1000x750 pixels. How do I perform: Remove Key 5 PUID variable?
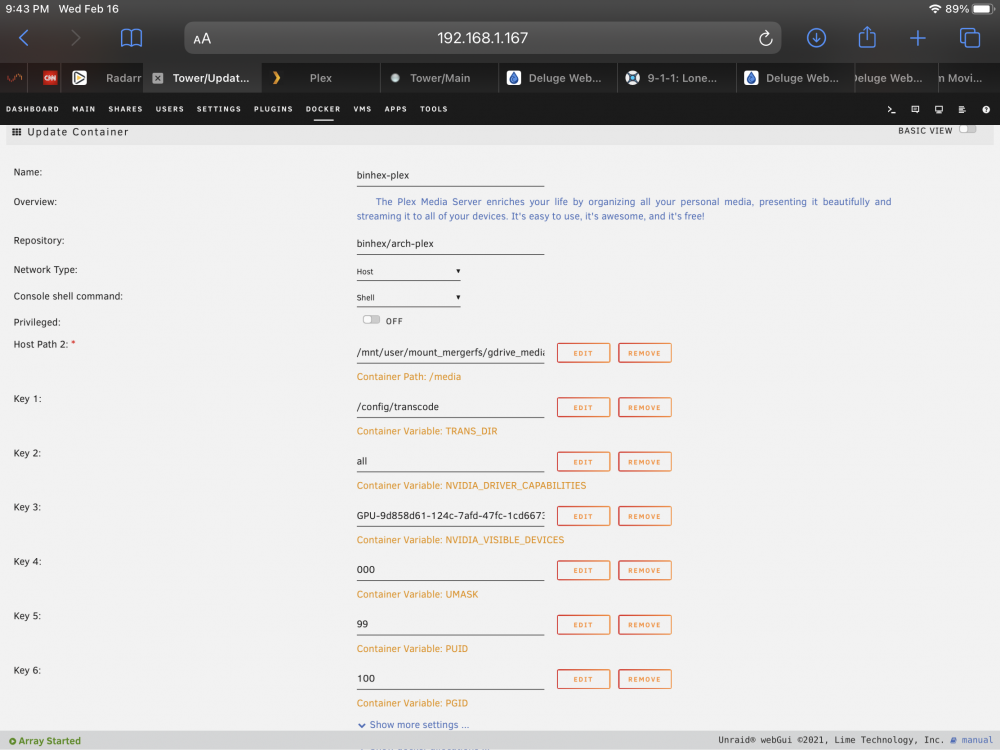645,625
